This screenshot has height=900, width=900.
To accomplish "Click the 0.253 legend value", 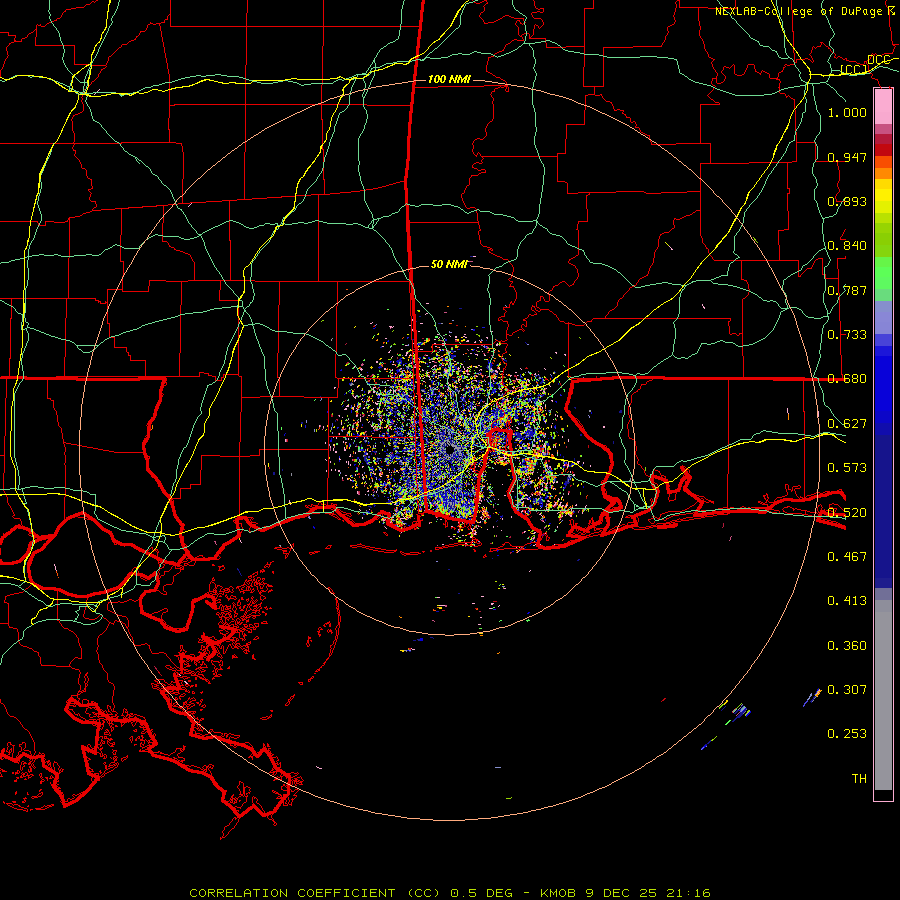I will point(847,734).
